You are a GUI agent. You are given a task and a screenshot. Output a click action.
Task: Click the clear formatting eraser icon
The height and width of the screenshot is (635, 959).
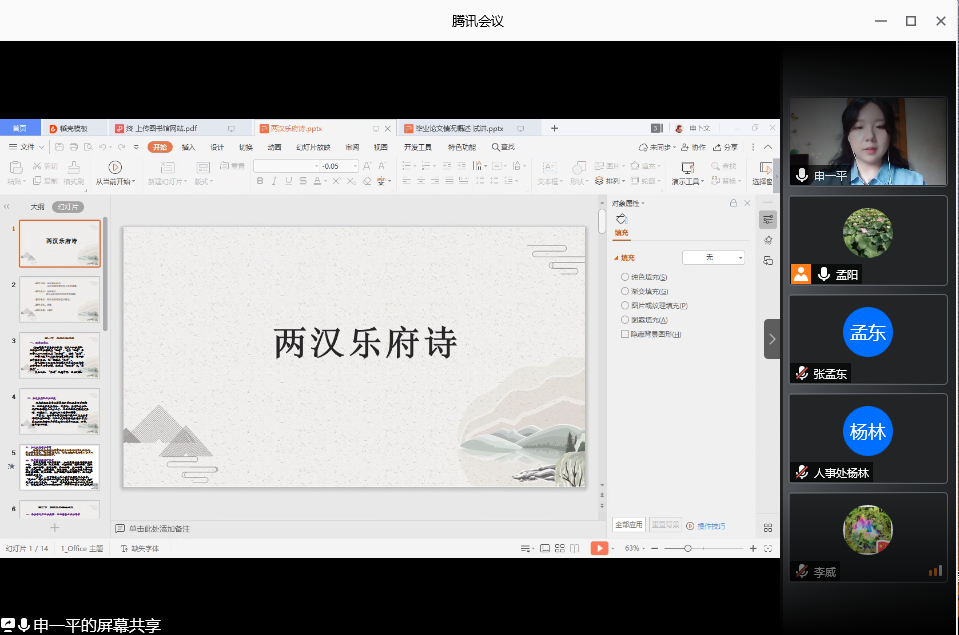pyautogui.click(x=367, y=181)
